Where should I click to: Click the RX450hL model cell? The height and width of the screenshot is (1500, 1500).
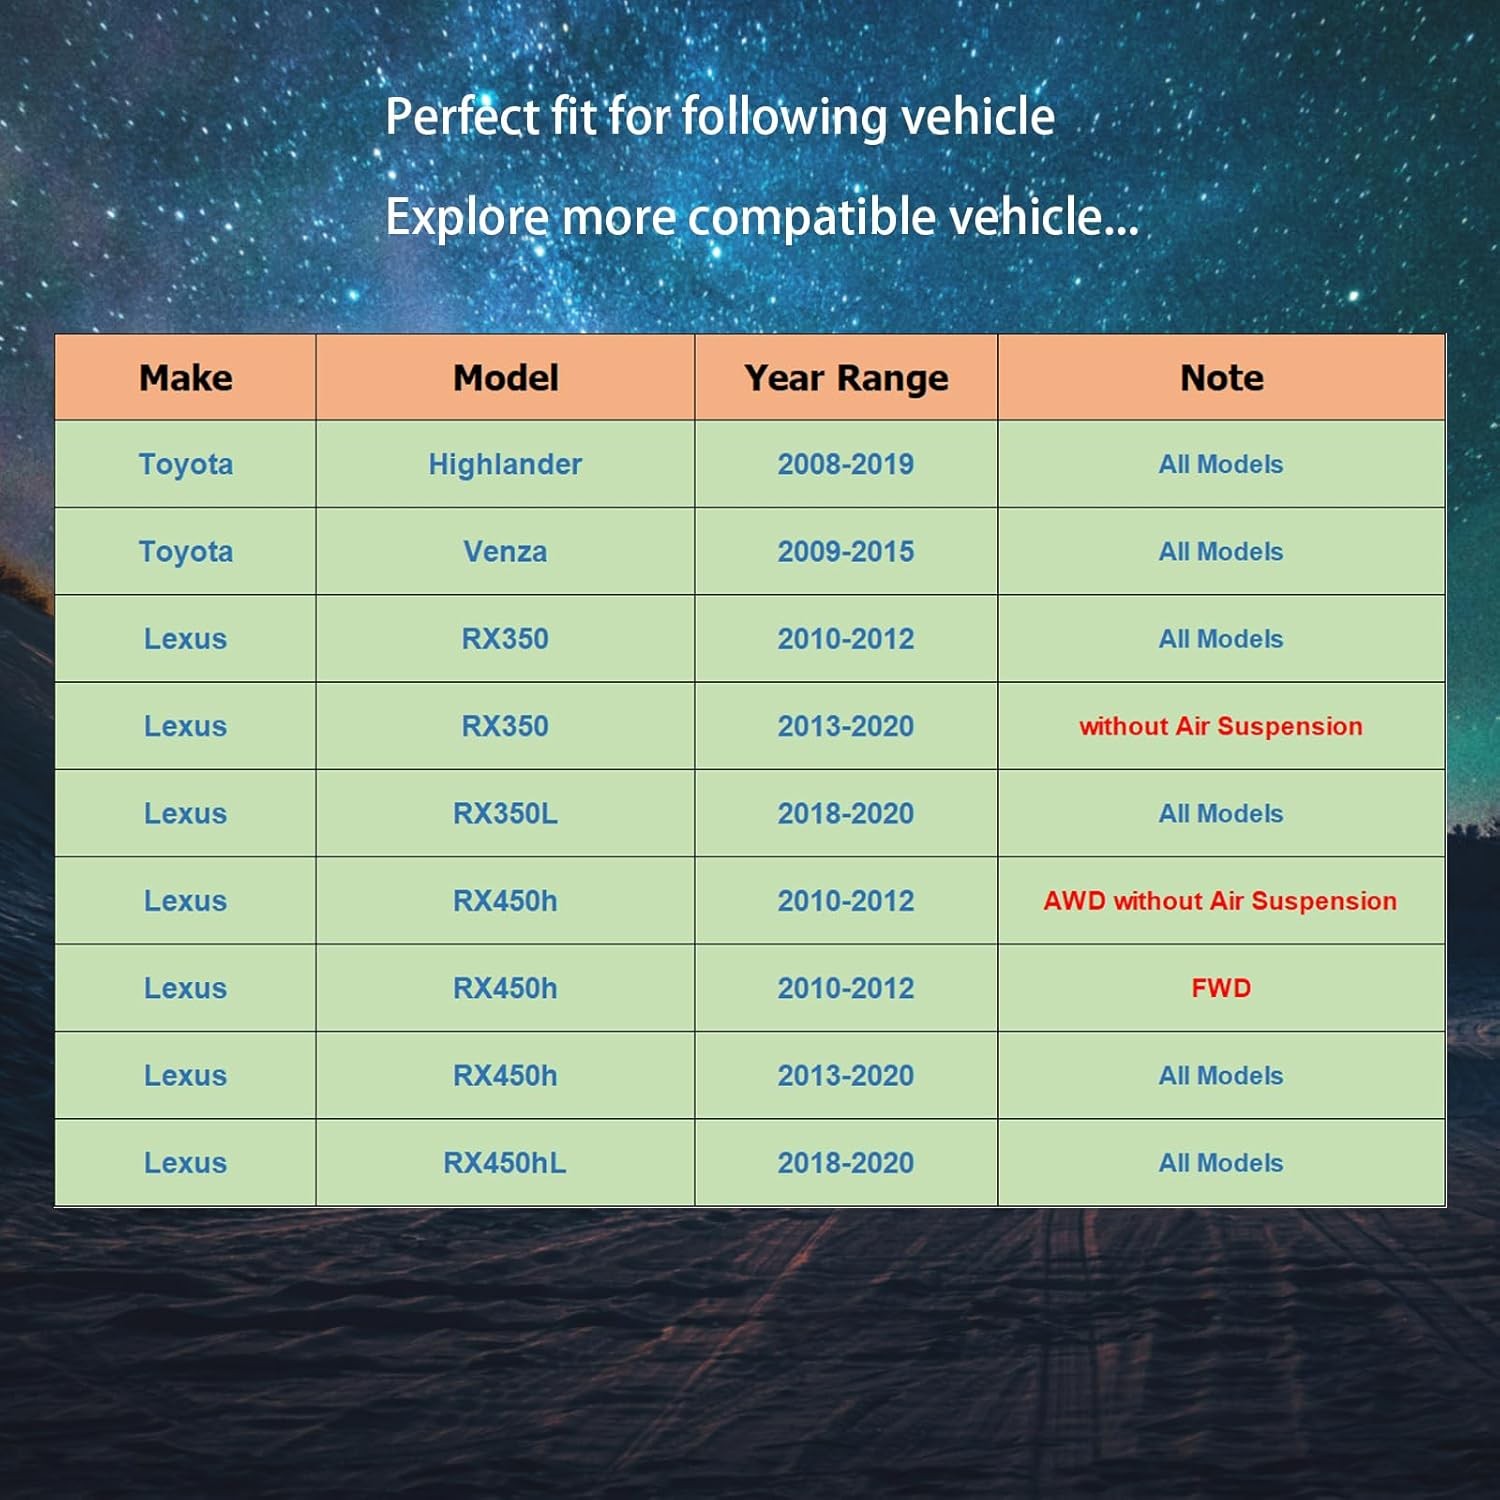click(x=505, y=1162)
